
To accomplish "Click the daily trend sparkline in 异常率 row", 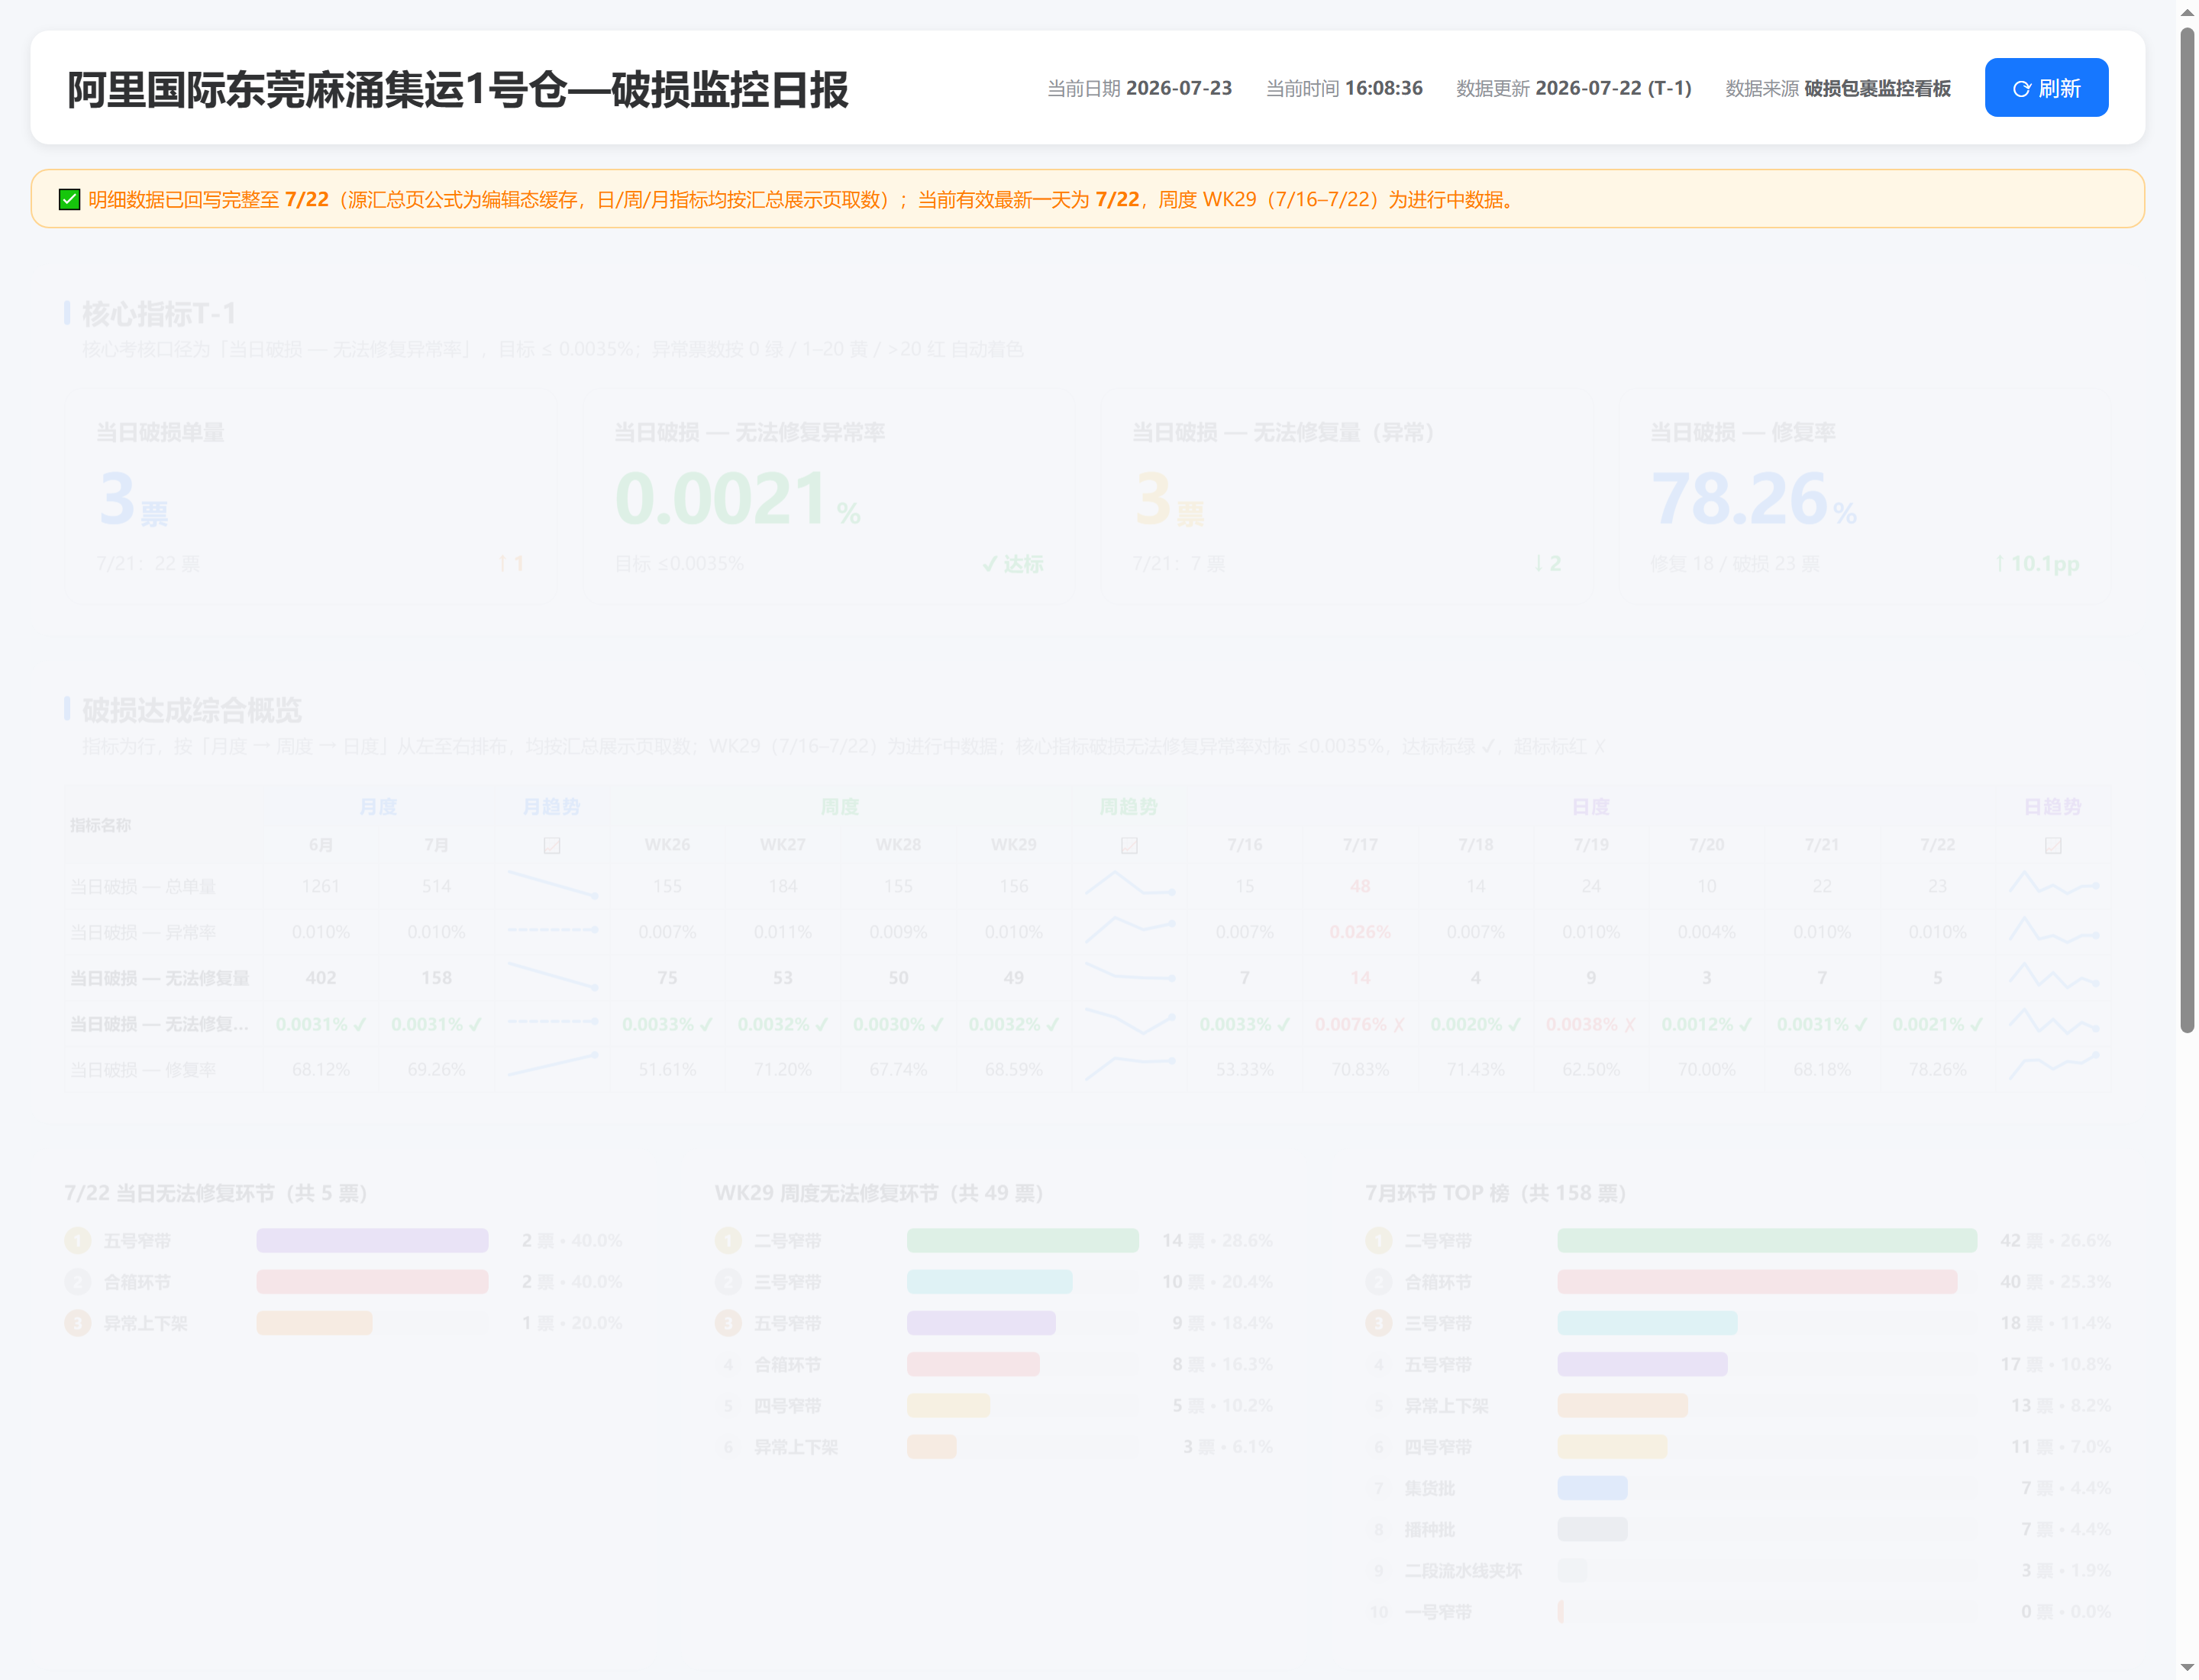I will [x=2053, y=931].
